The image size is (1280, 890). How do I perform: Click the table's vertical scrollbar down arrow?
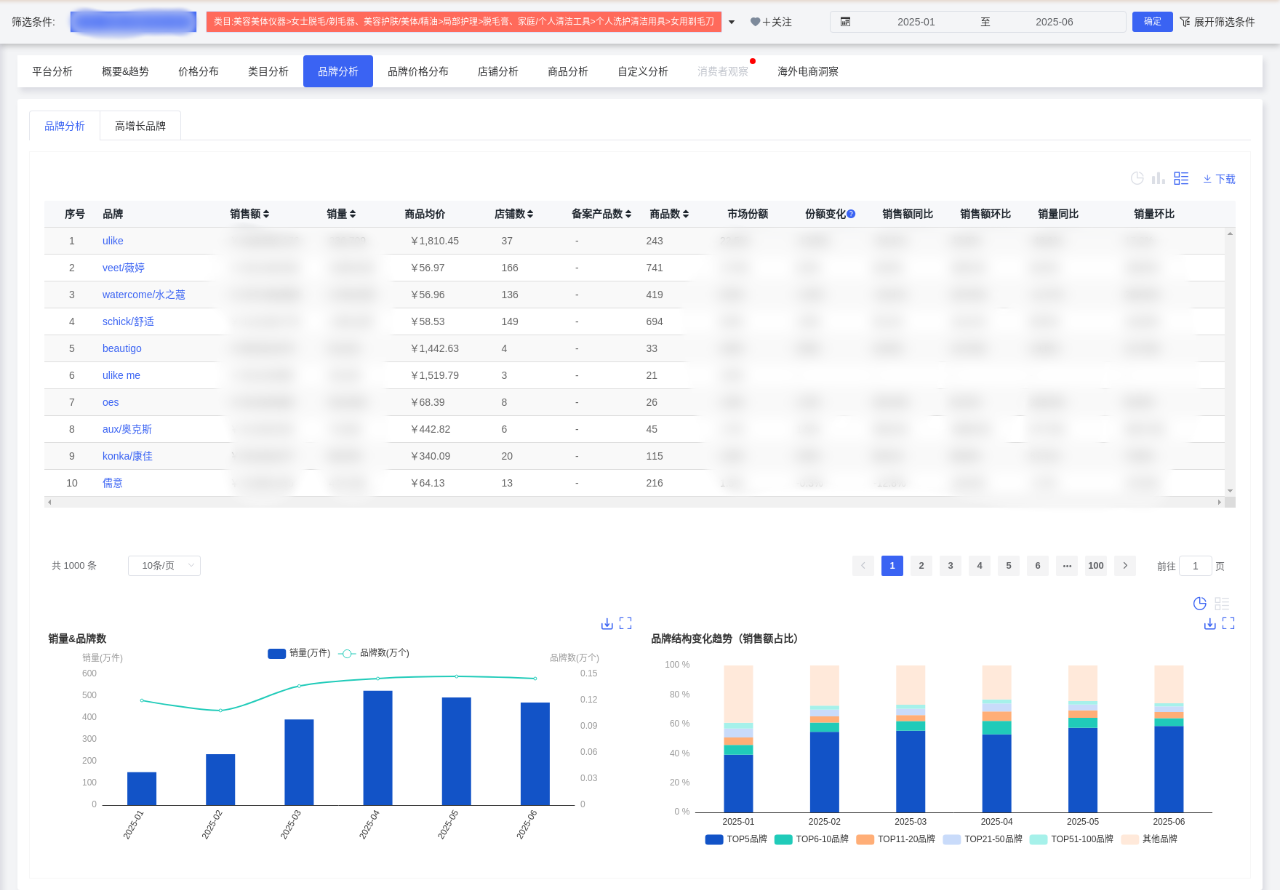(x=1230, y=491)
